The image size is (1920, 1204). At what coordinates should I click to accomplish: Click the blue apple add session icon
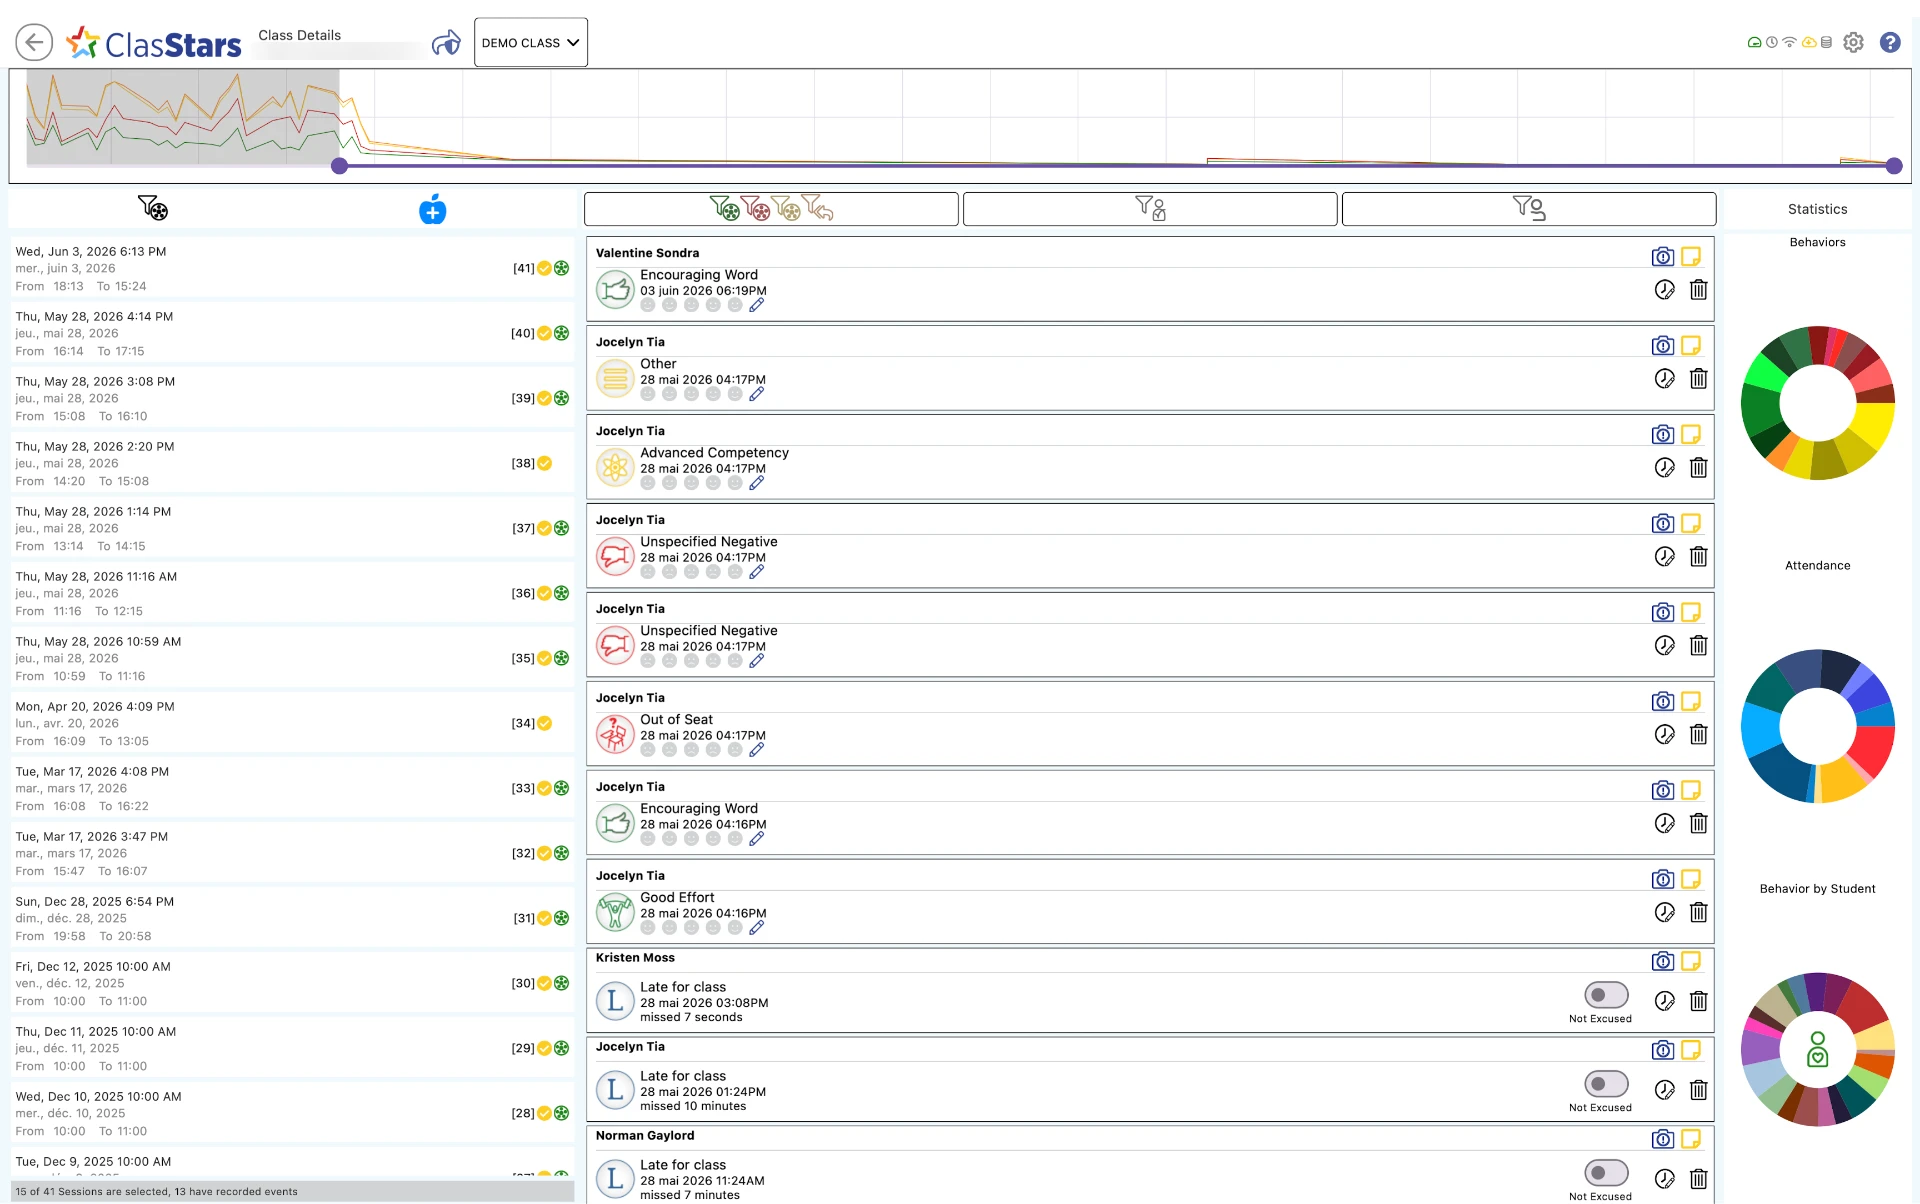click(x=432, y=209)
